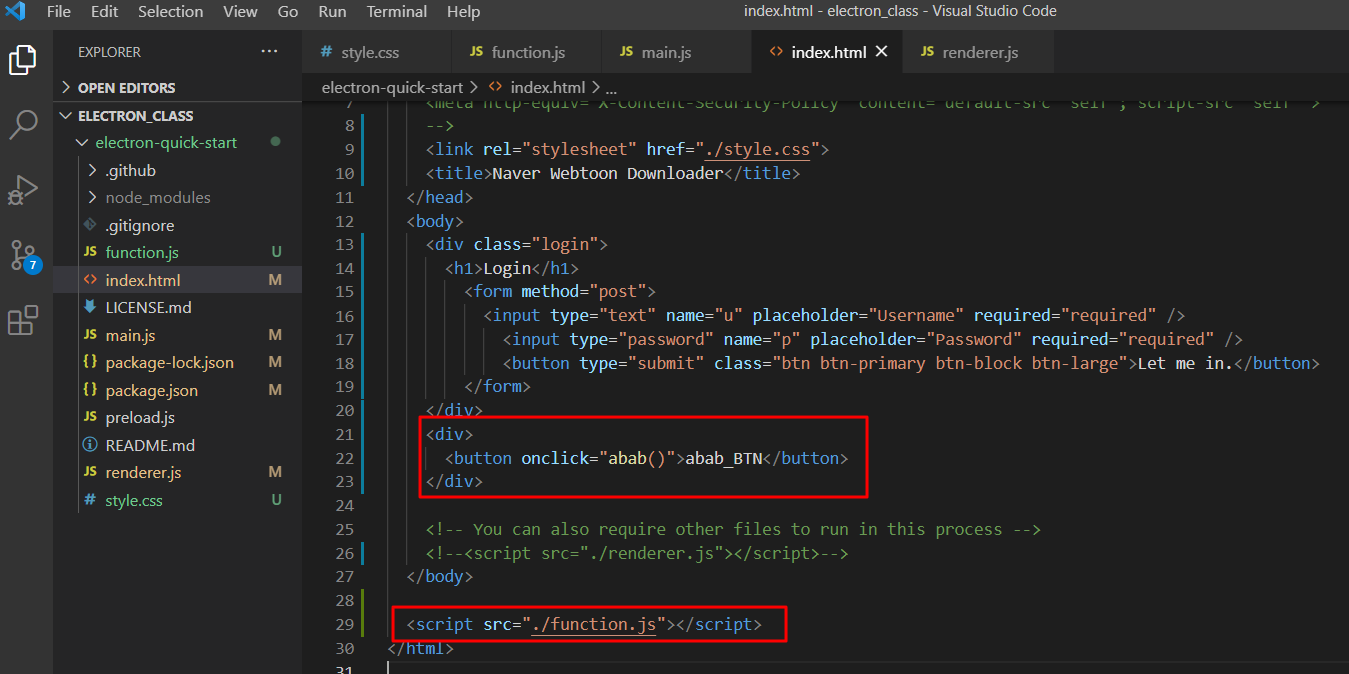Open Source Control view with 7 changes
This screenshot has width=1349, height=674.
(x=25, y=256)
